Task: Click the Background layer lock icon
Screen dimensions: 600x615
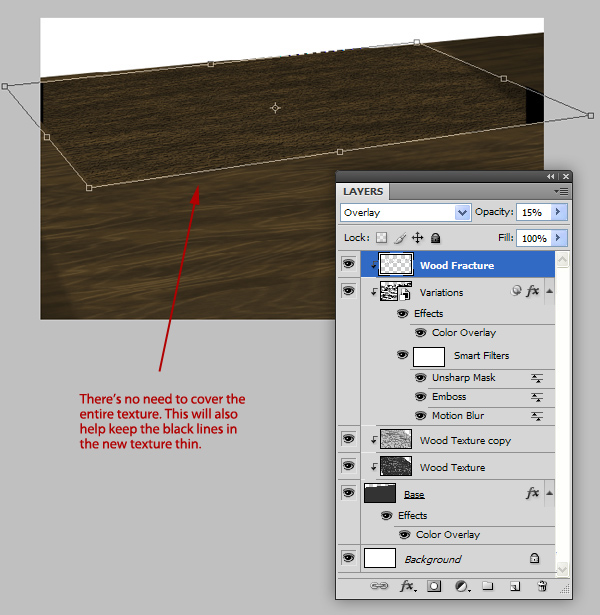Action: point(534,558)
